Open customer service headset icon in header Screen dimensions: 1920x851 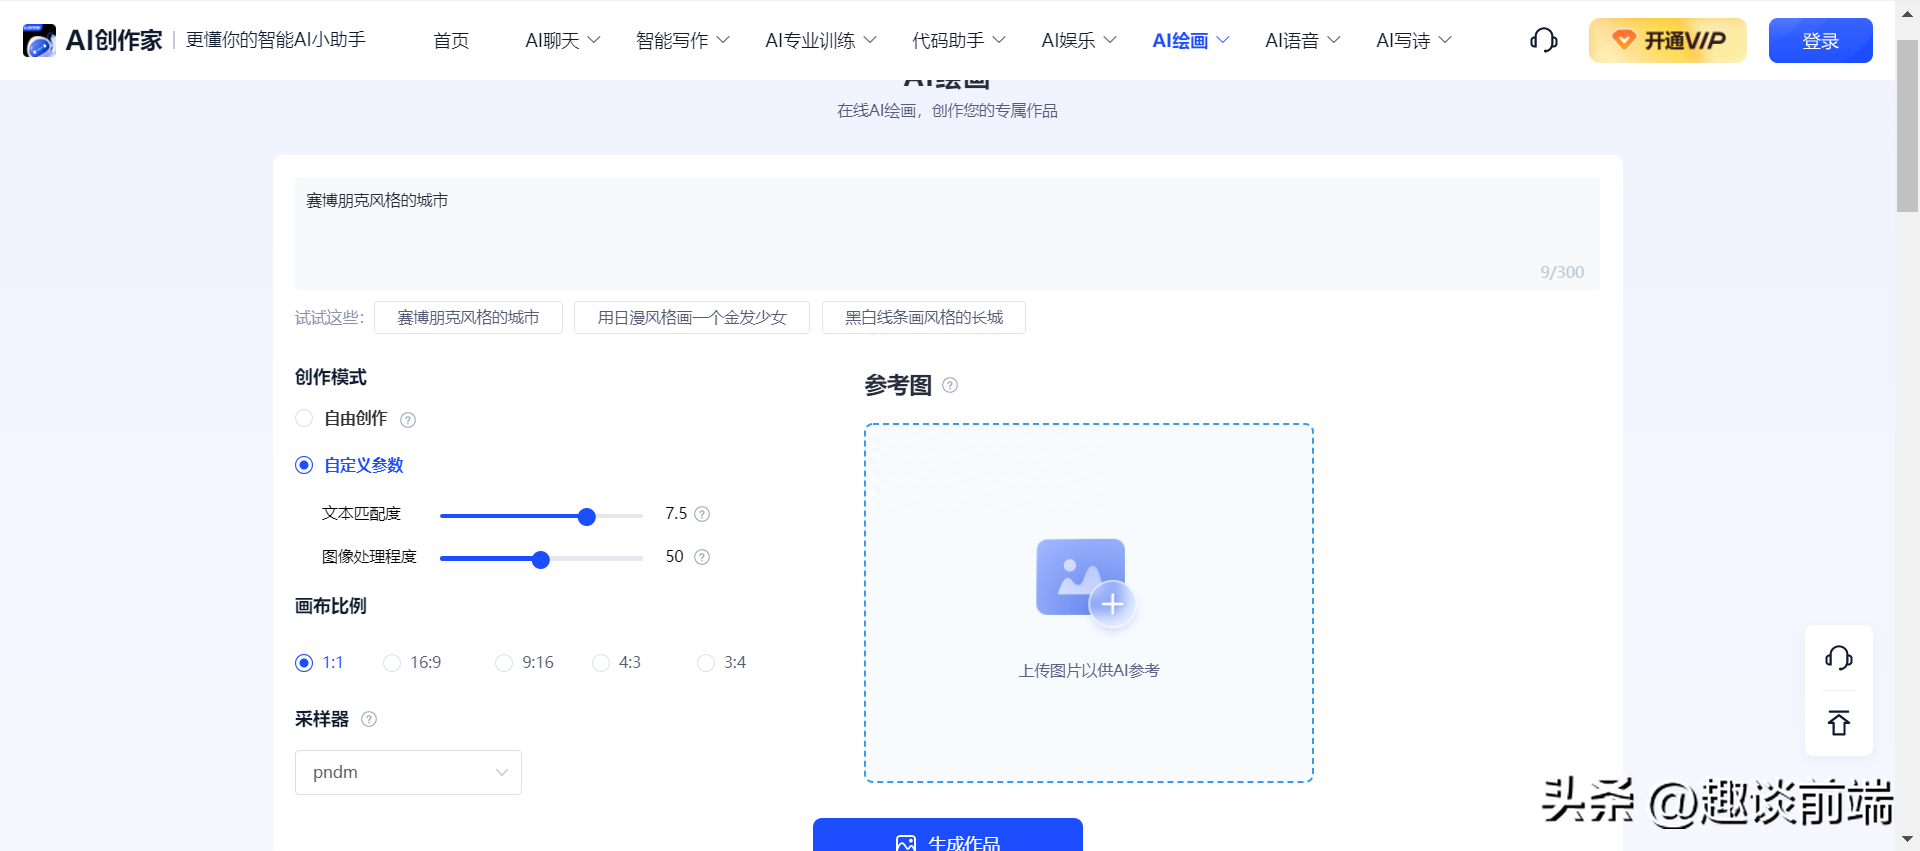(1544, 40)
